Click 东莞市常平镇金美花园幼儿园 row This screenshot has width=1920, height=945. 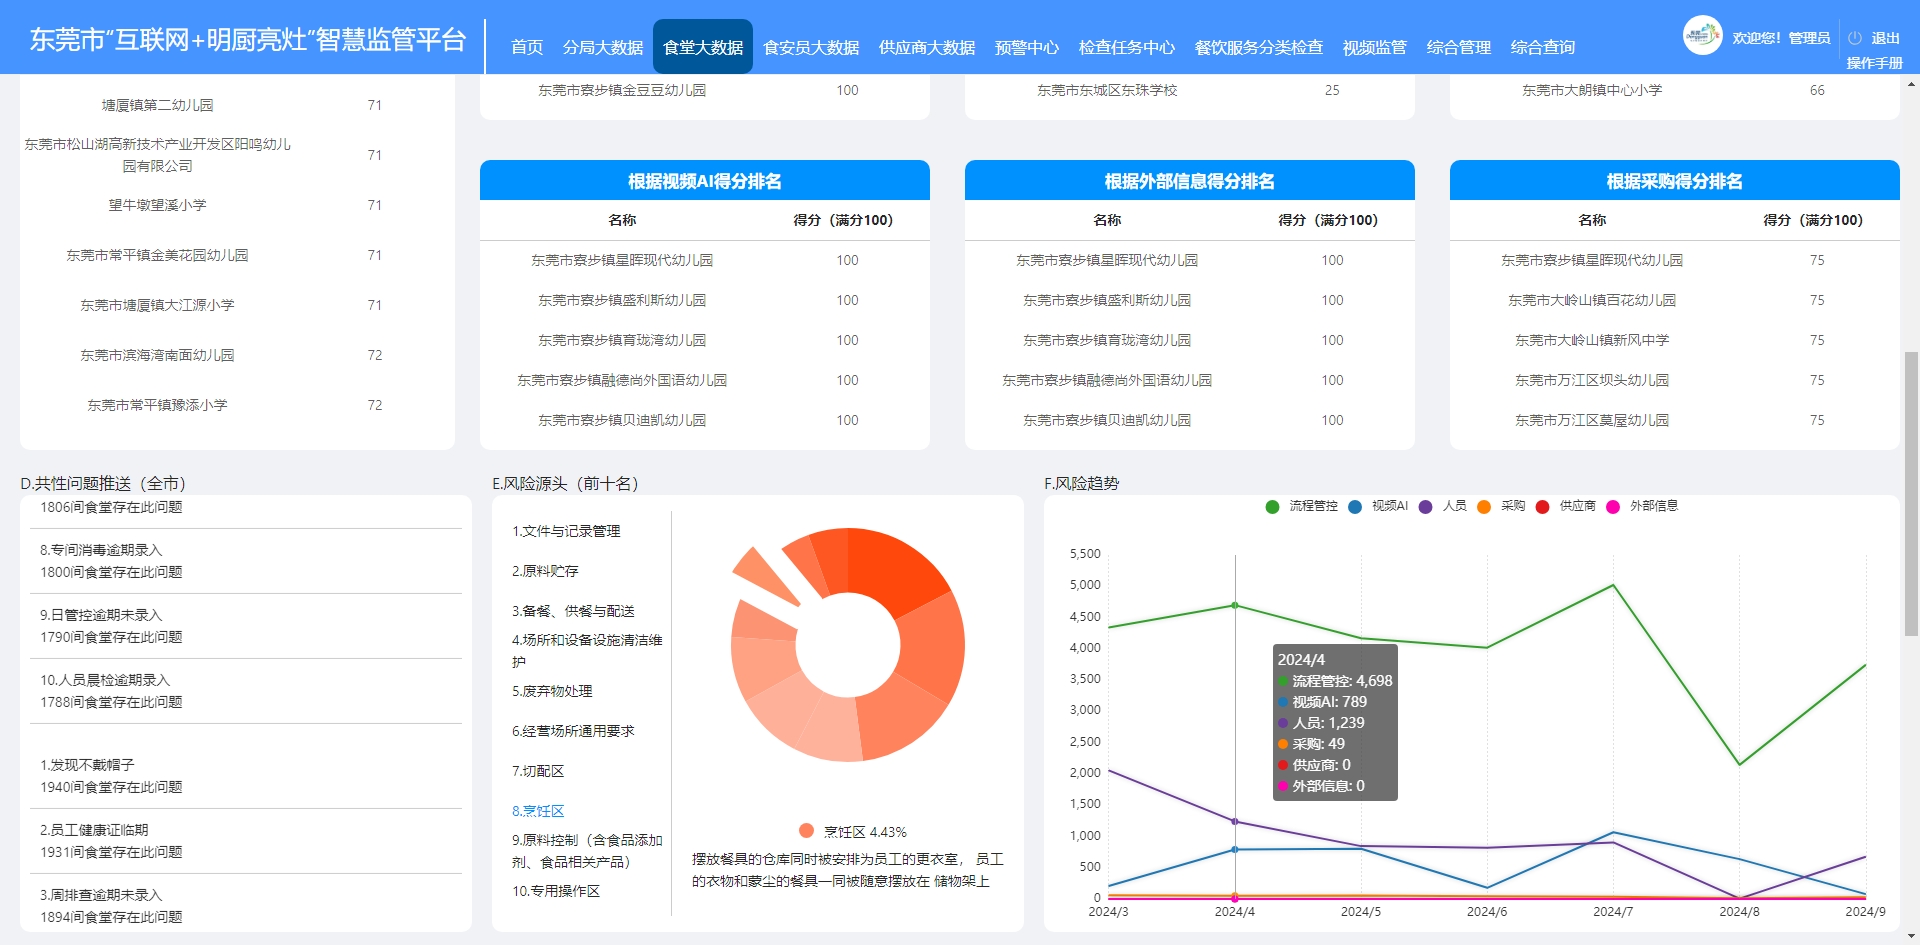(237, 255)
